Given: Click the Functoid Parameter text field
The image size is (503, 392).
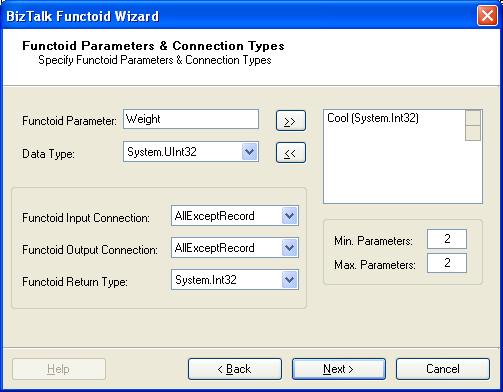Looking at the screenshot, I should (191, 119).
